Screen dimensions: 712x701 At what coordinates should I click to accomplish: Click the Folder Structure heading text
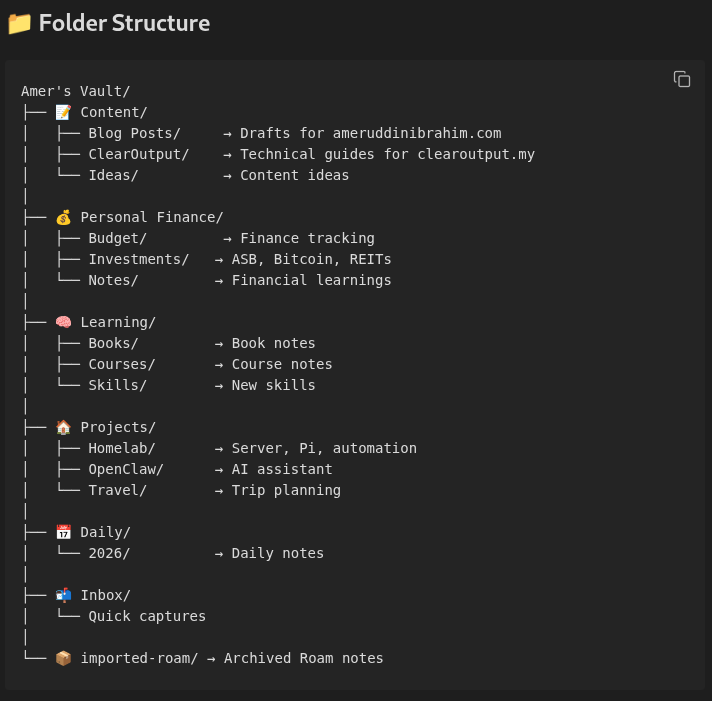tap(124, 23)
